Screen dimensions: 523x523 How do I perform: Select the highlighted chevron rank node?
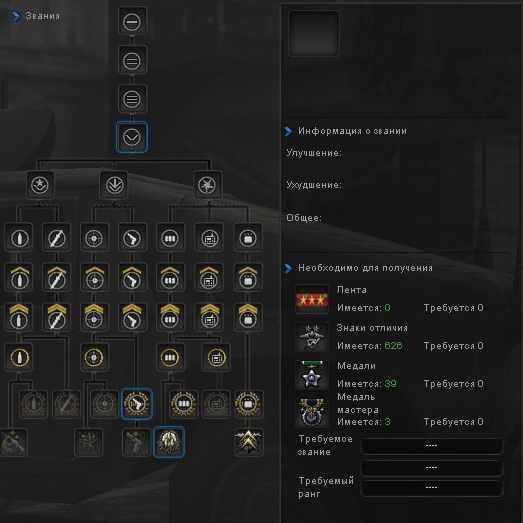[132, 137]
